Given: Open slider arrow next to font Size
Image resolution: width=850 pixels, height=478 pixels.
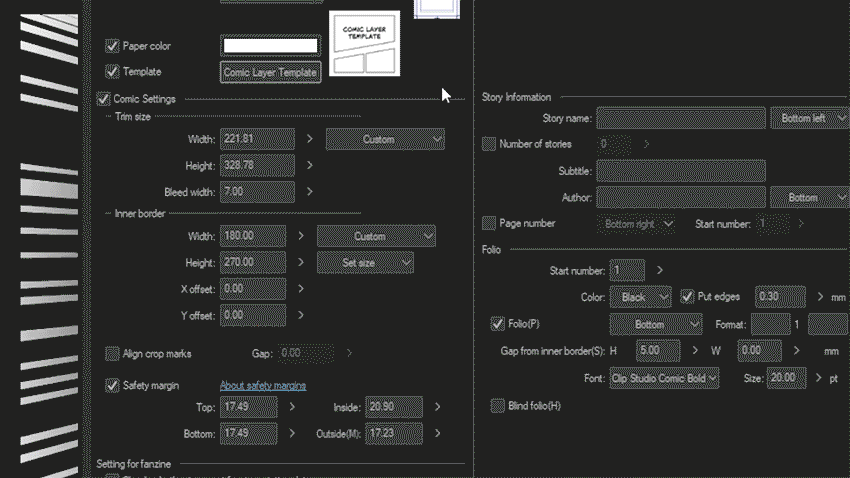Looking at the screenshot, I should (x=819, y=378).
